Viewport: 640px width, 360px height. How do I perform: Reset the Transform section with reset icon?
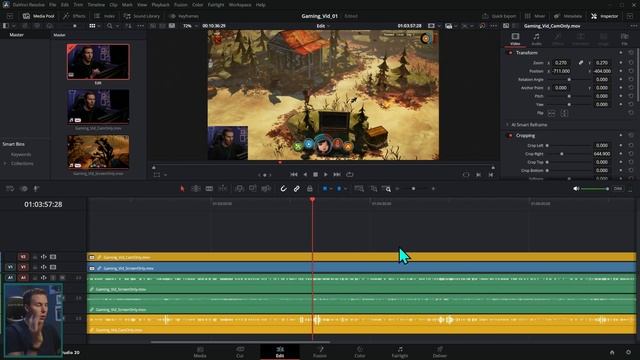(x=631, y=53)
